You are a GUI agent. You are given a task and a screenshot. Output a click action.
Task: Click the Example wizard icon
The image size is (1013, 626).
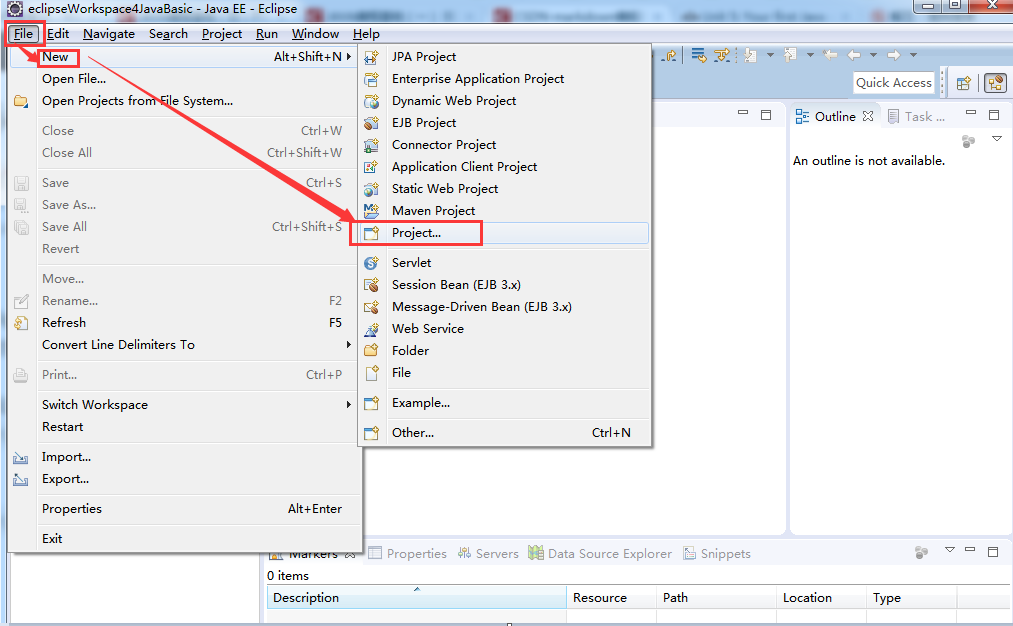click(x=371, y=403)
